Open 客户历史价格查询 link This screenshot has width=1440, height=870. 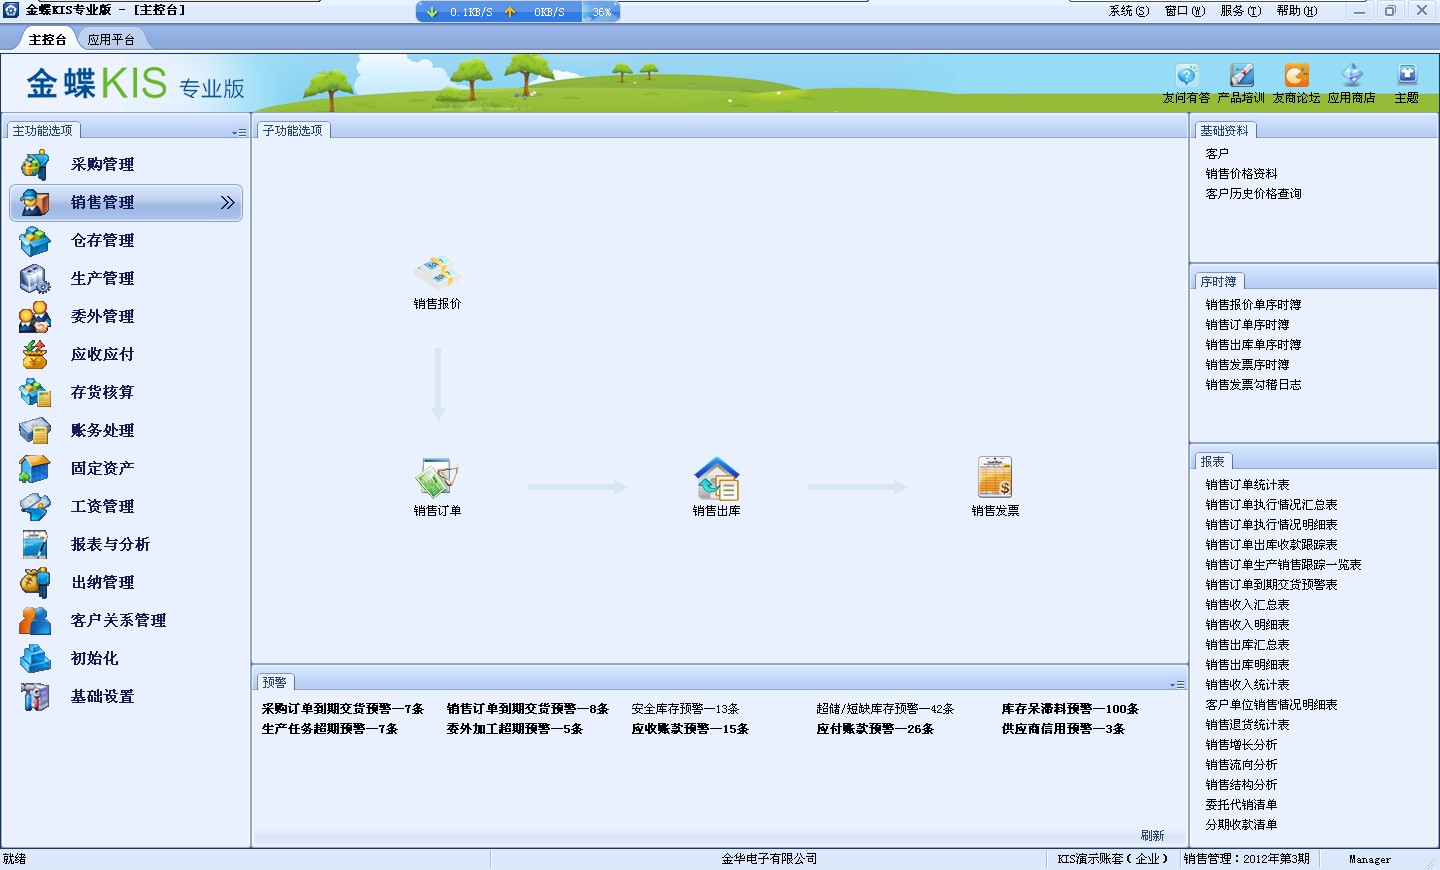click(1253, 194)
